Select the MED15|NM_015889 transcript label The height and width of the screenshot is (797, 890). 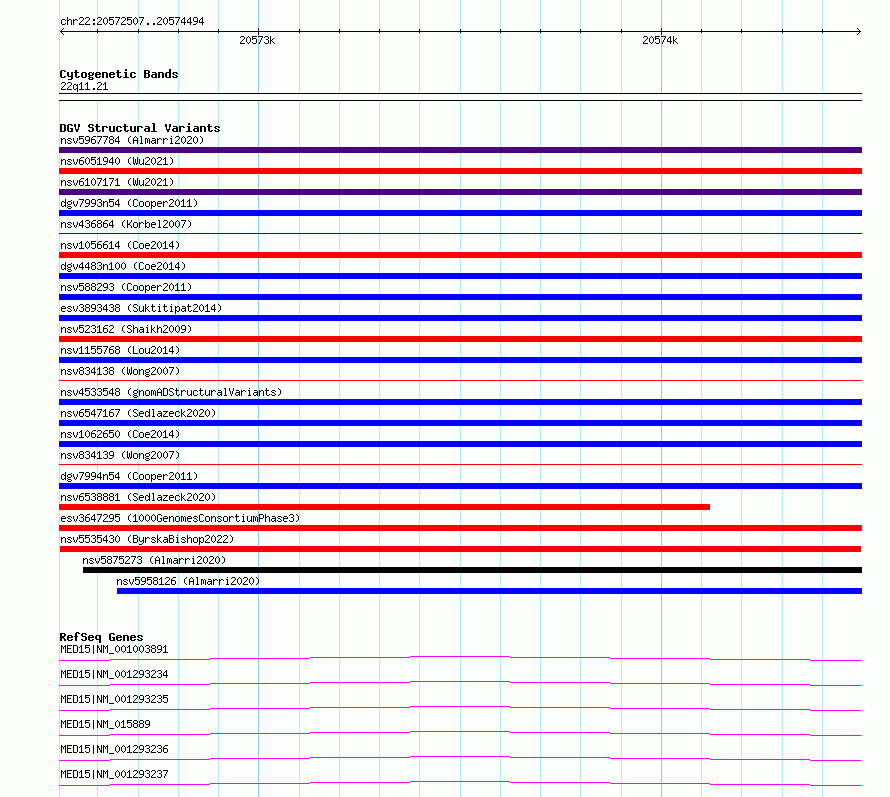tap(105, 724)
